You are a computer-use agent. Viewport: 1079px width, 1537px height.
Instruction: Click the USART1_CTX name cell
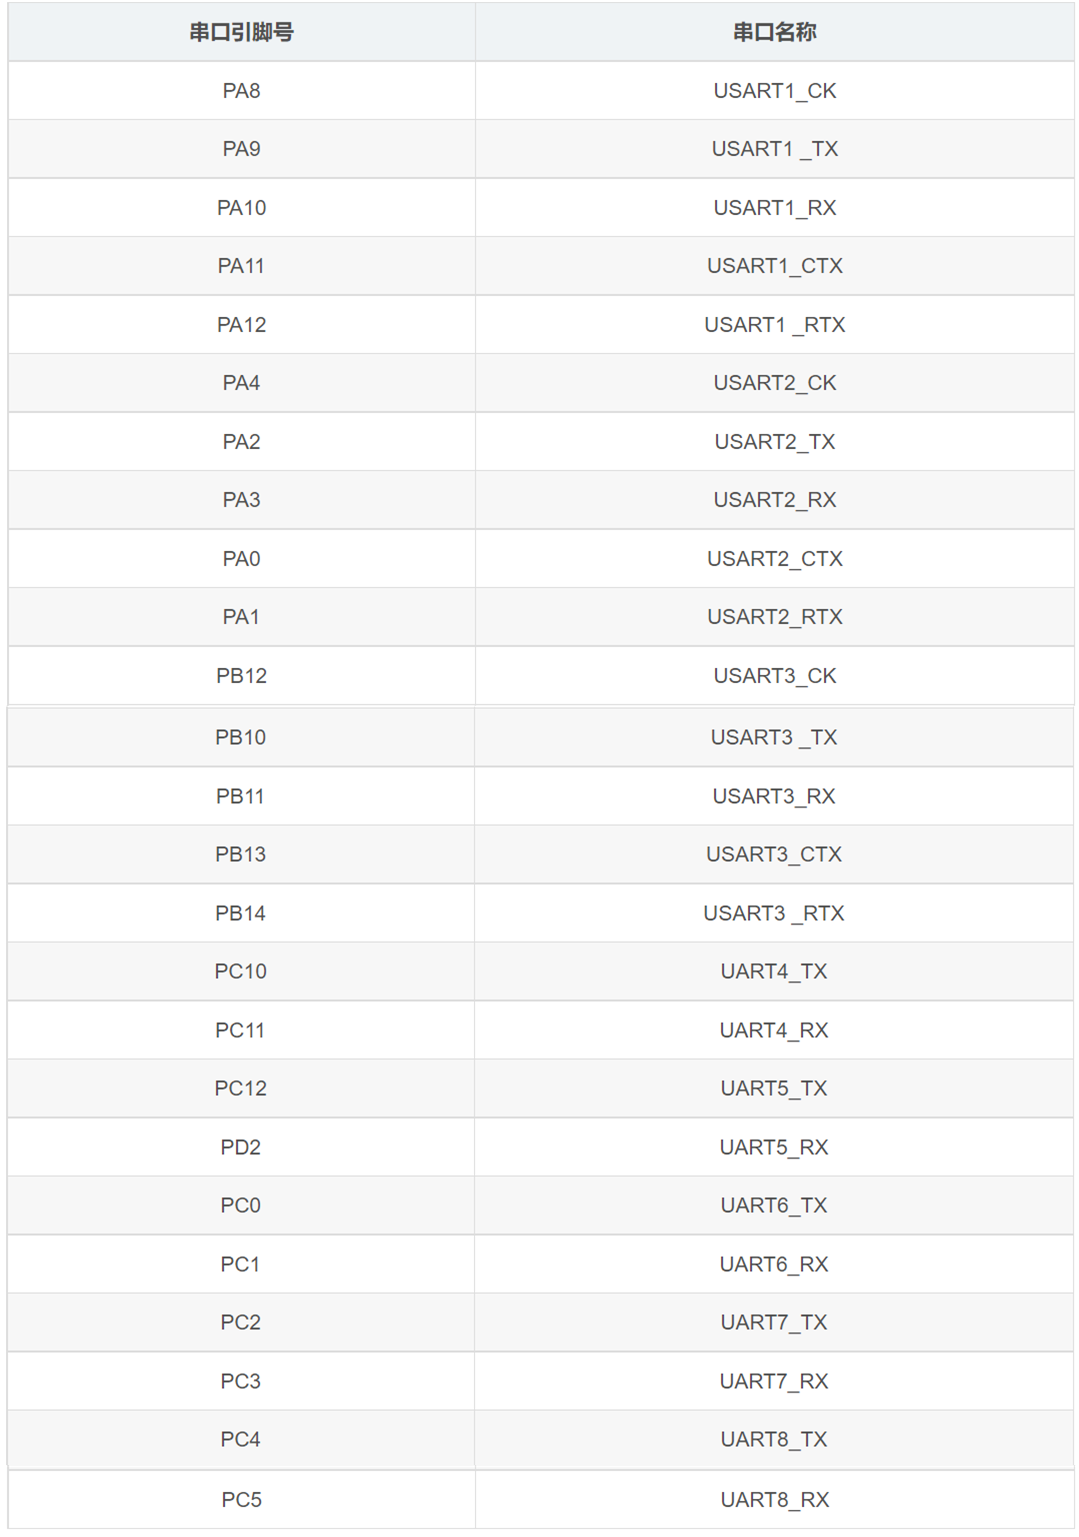click(x=774, y=266)
